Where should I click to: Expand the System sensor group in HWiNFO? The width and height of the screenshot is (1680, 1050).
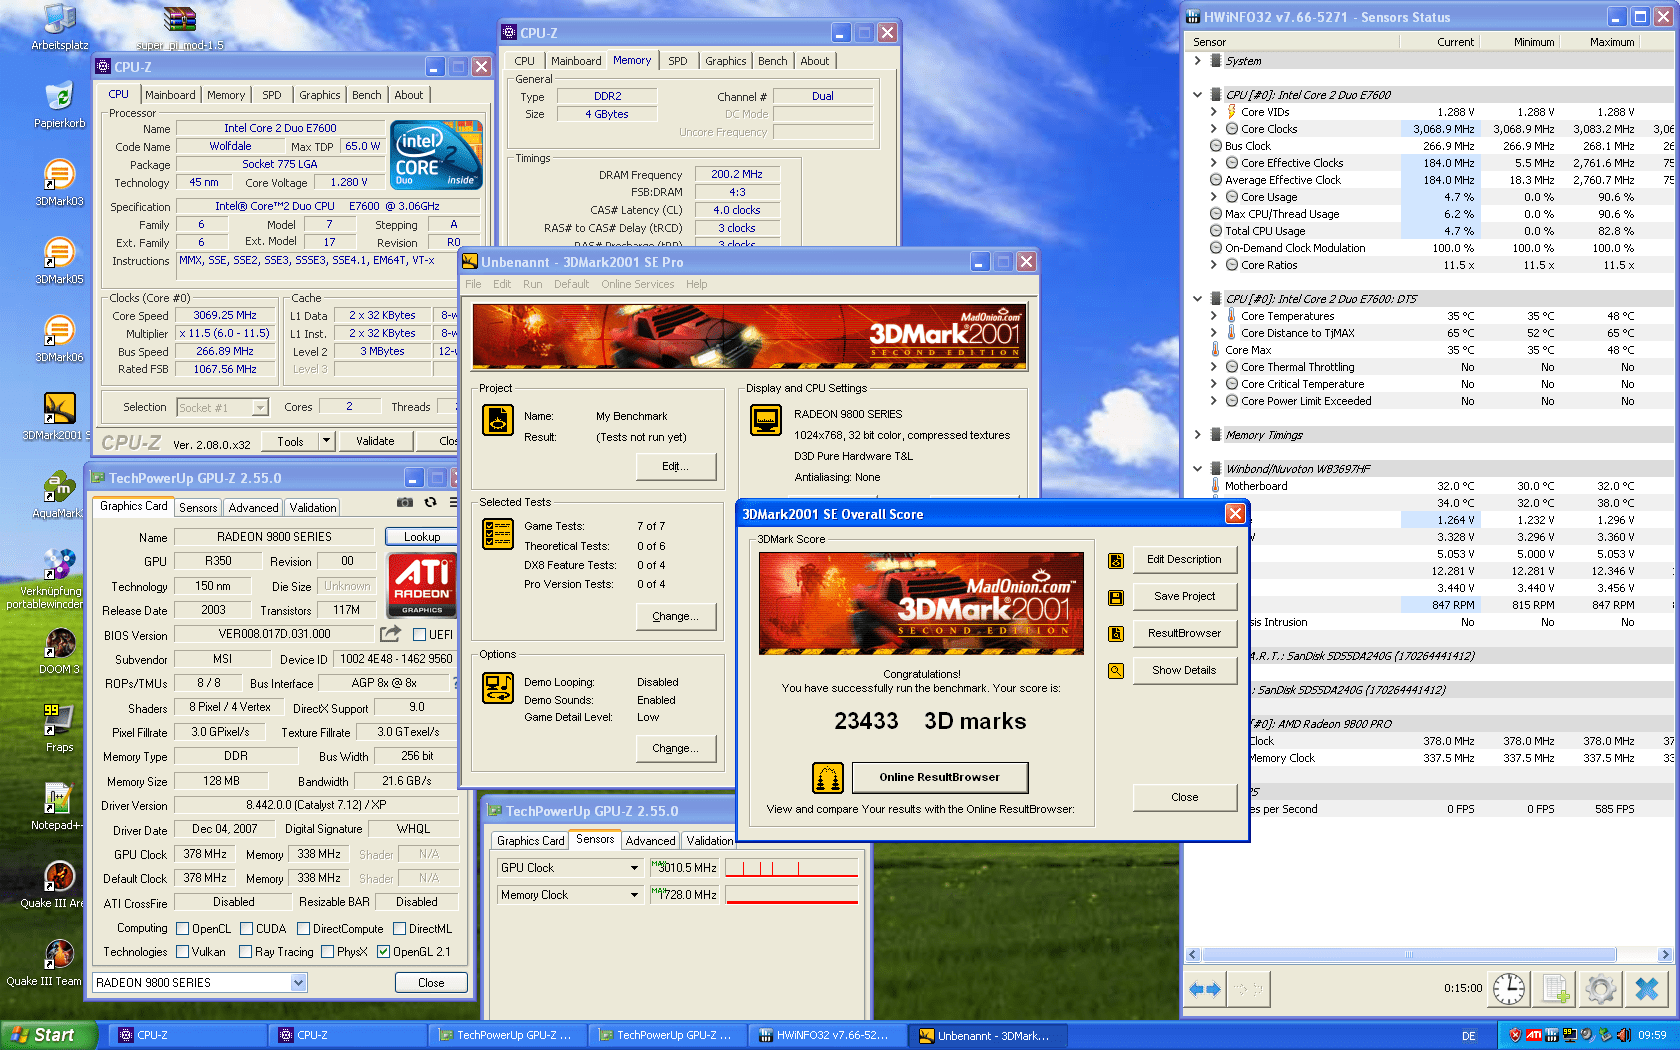coord(1197,61)
